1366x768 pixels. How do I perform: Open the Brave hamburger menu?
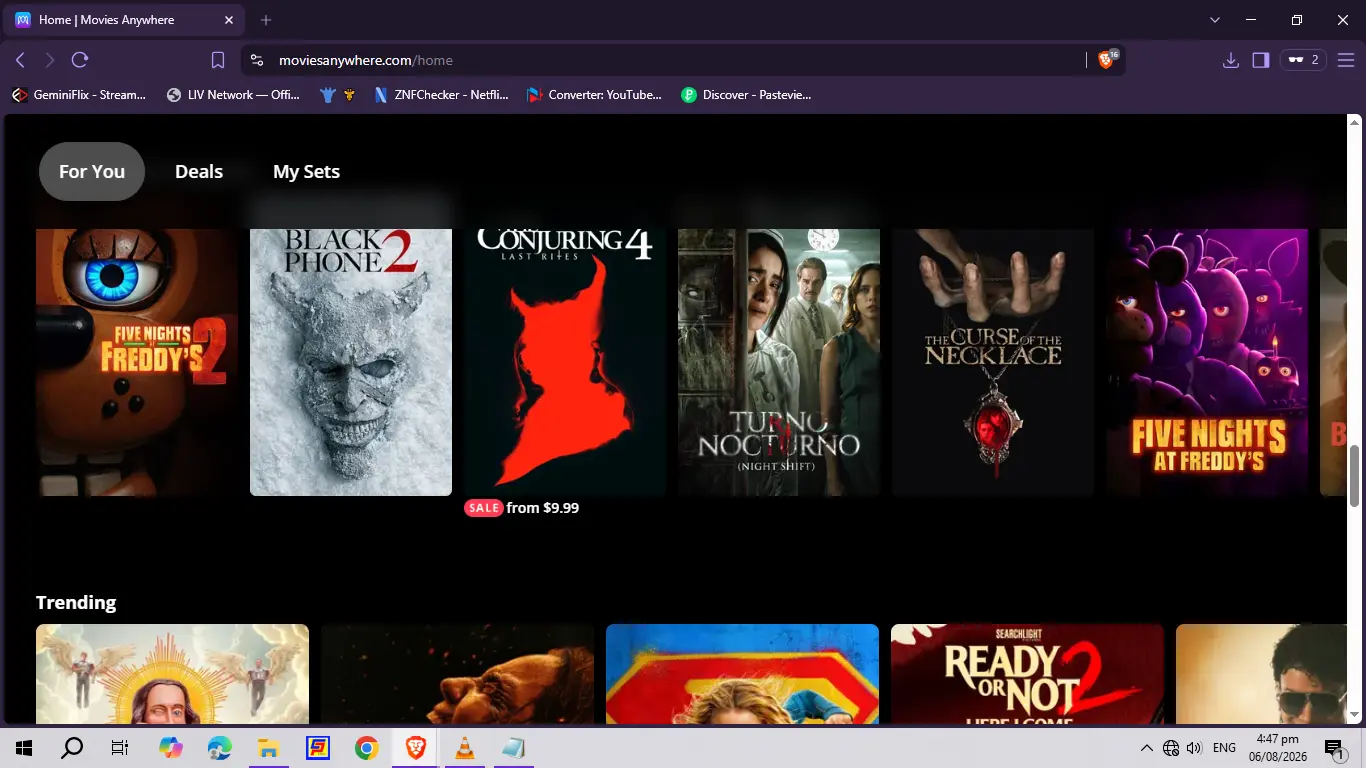tap(1345, 60)
